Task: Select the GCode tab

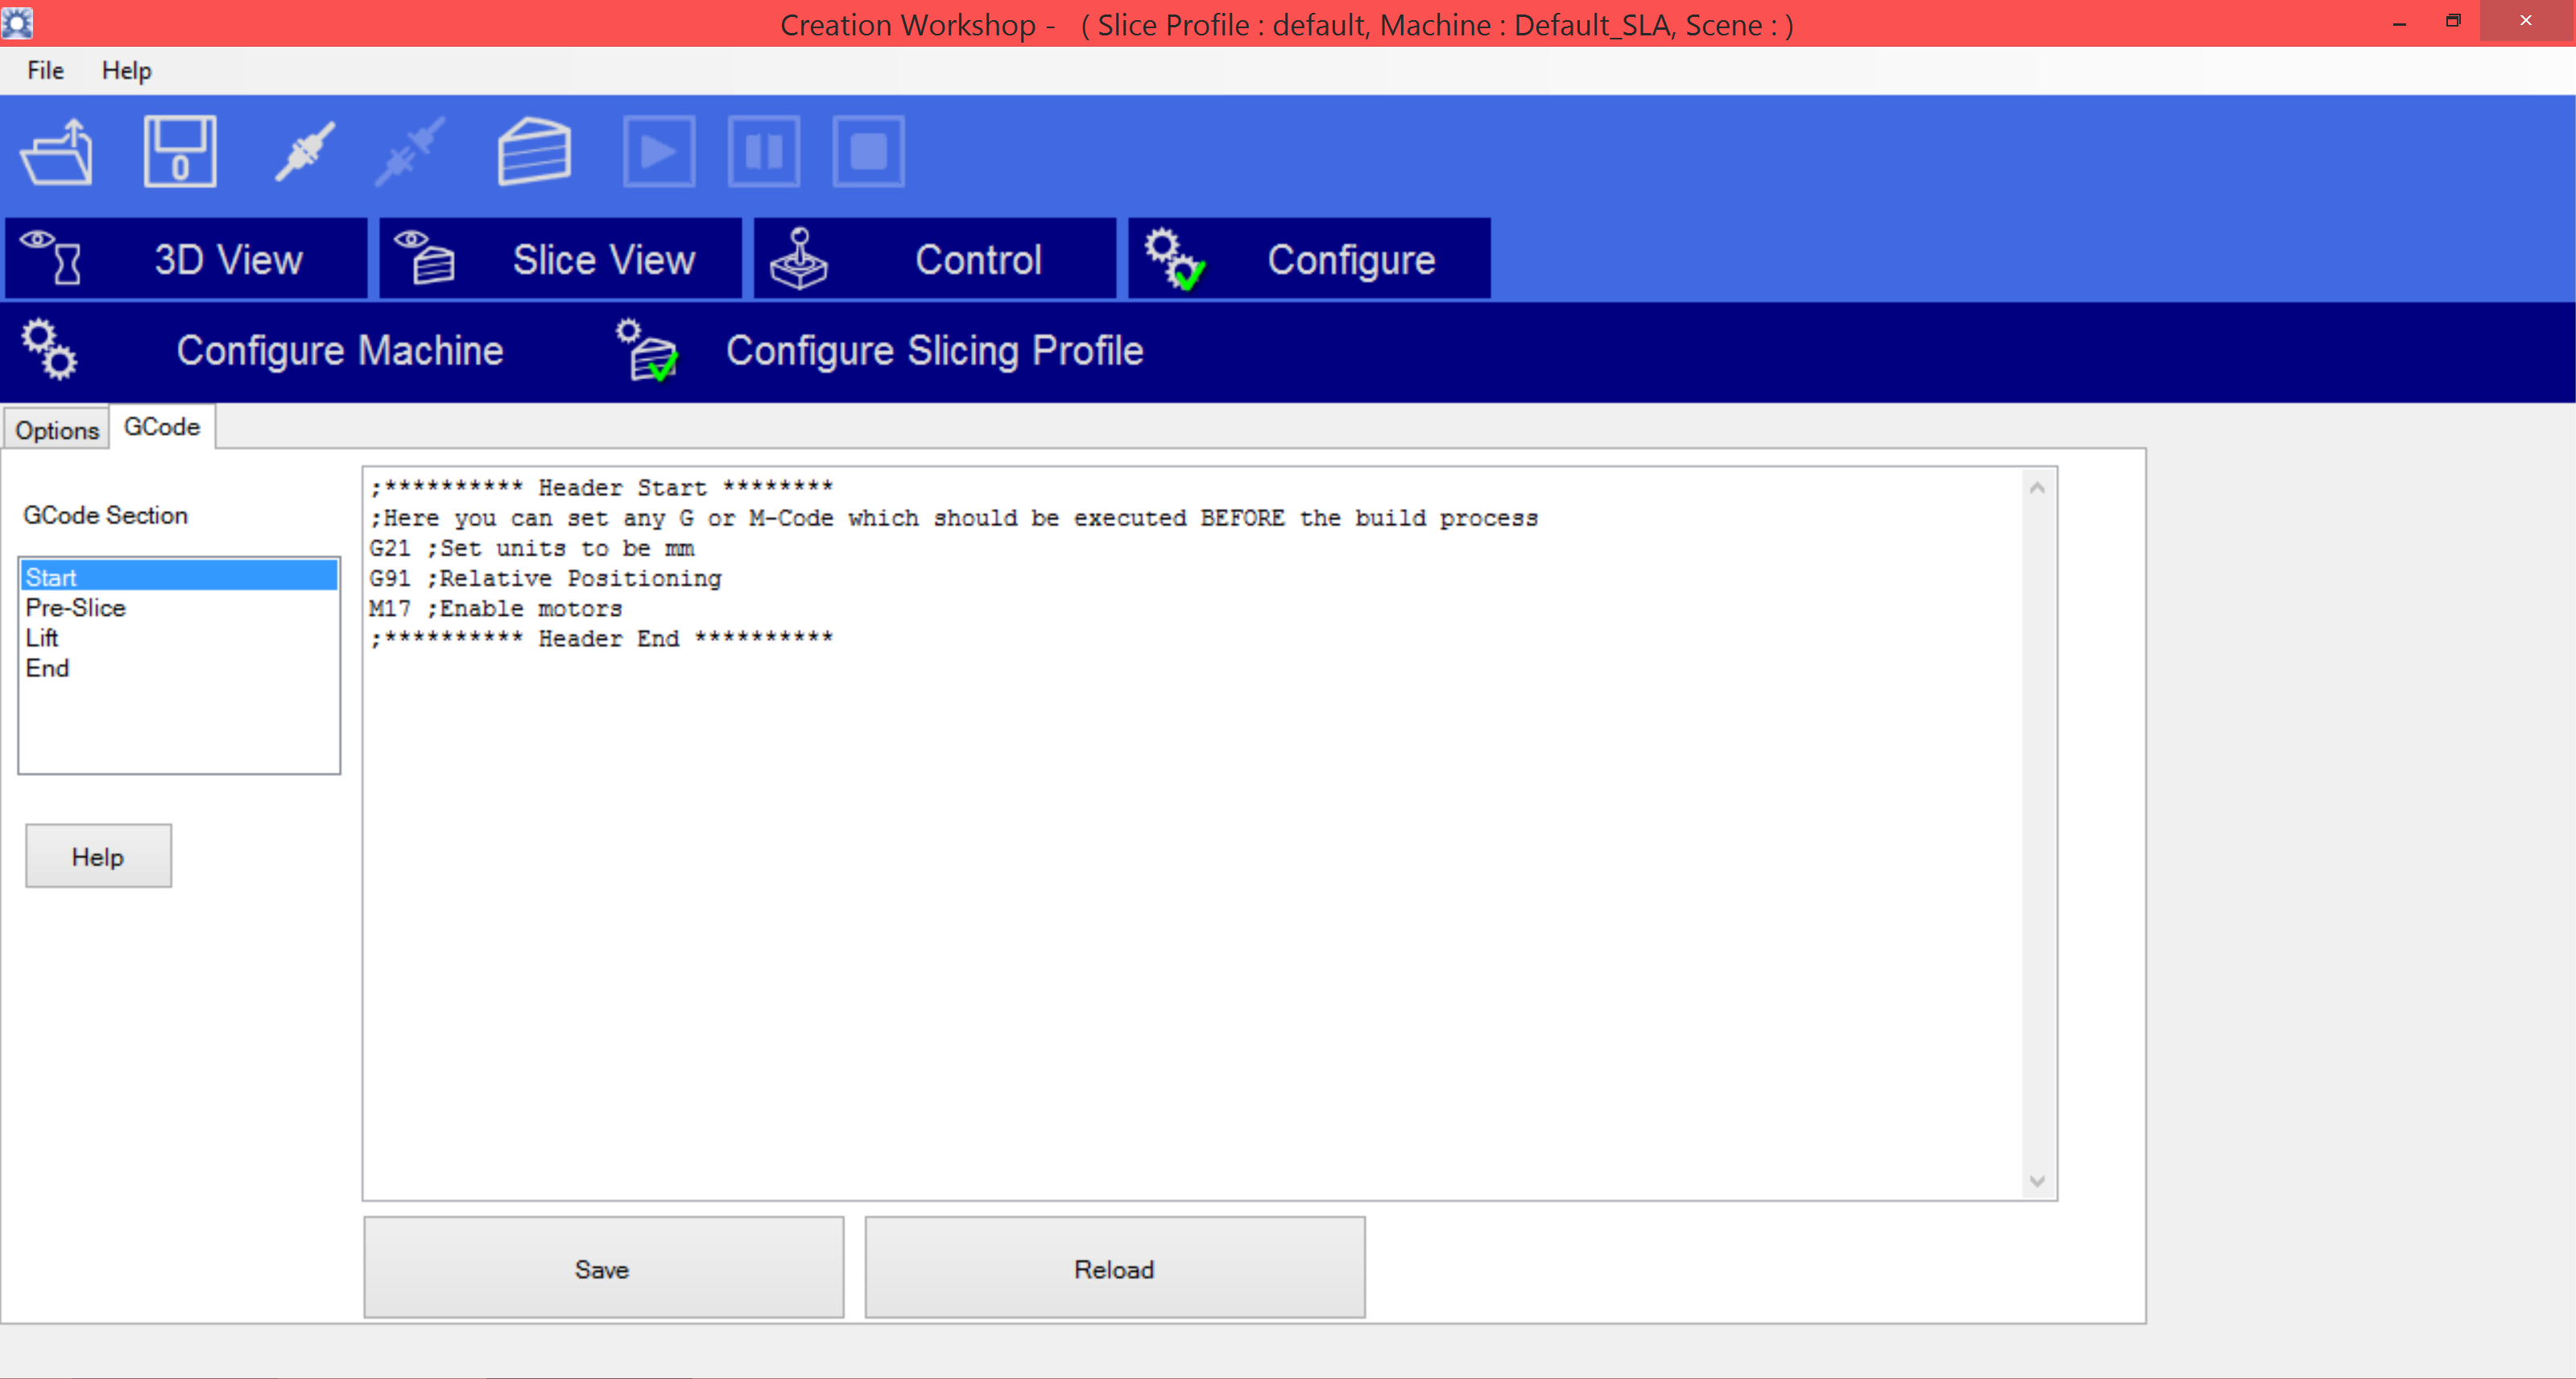Action: 162,427
